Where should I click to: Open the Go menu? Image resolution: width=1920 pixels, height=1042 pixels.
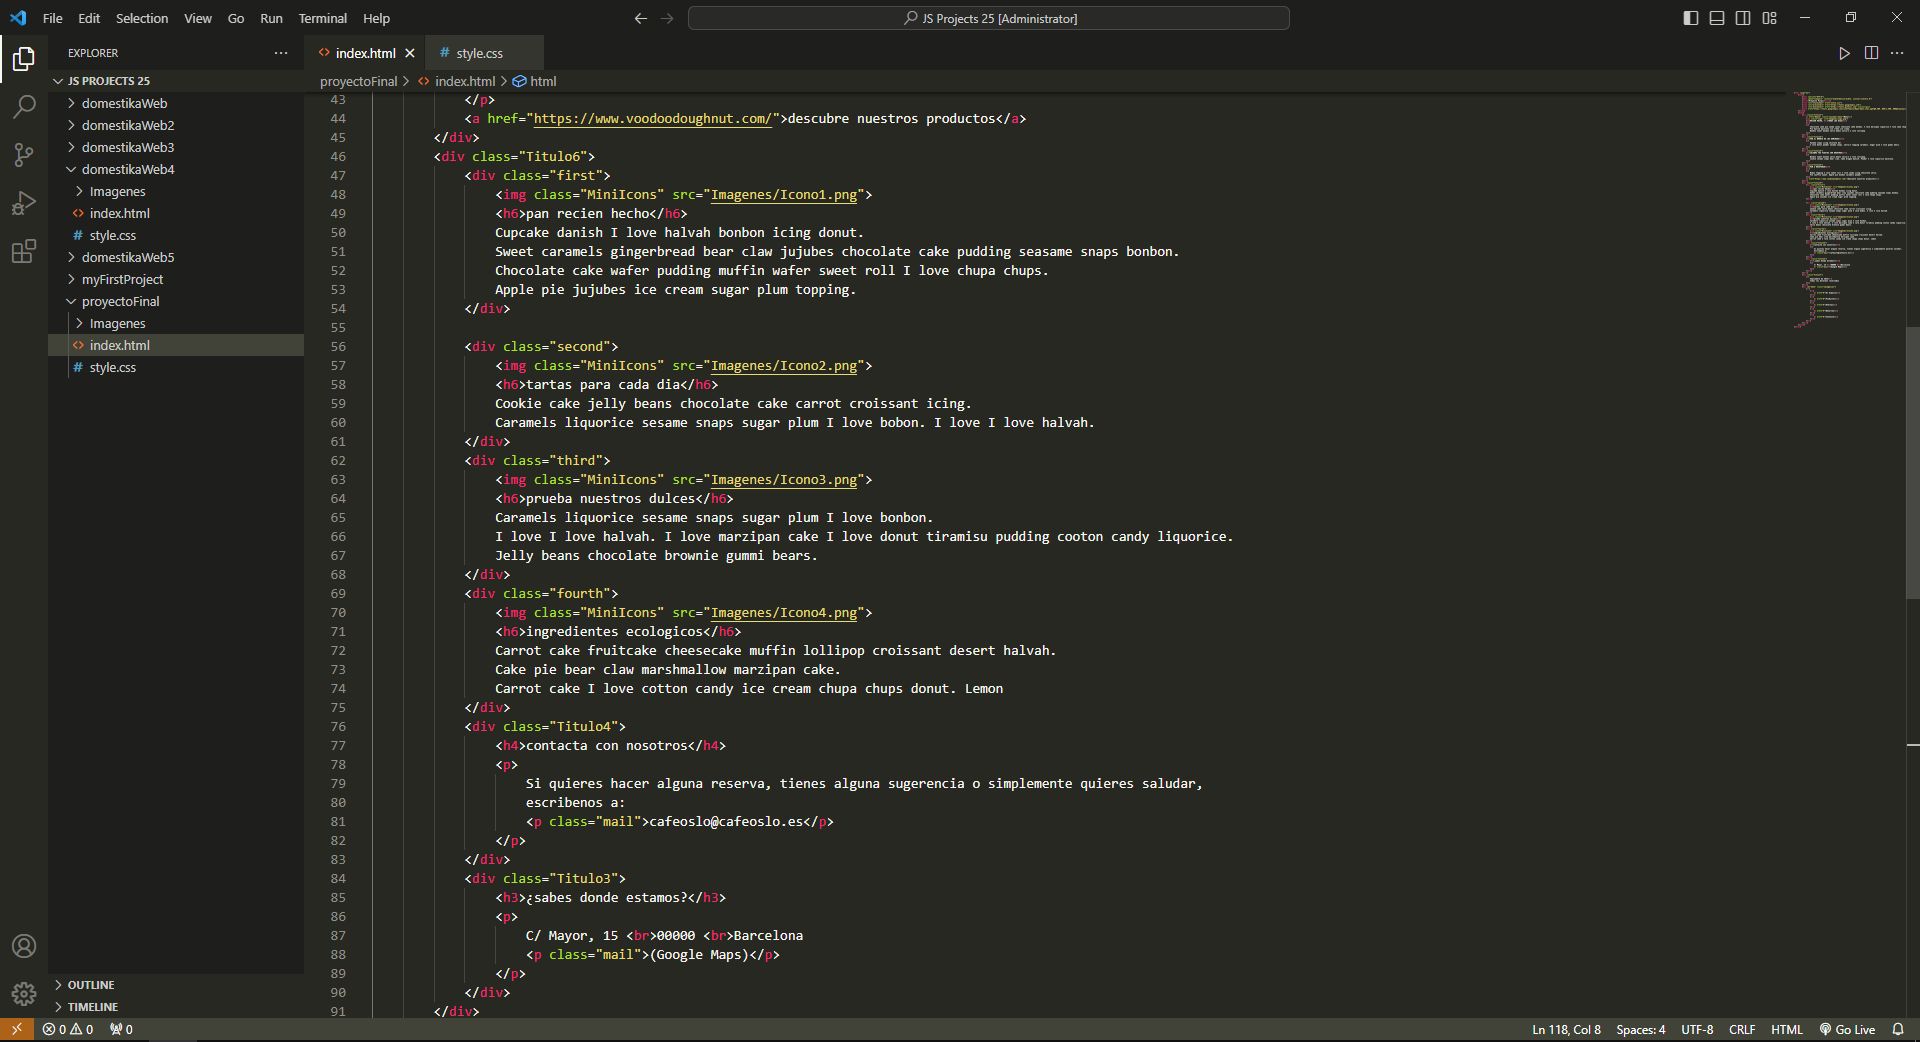[236, 18]
